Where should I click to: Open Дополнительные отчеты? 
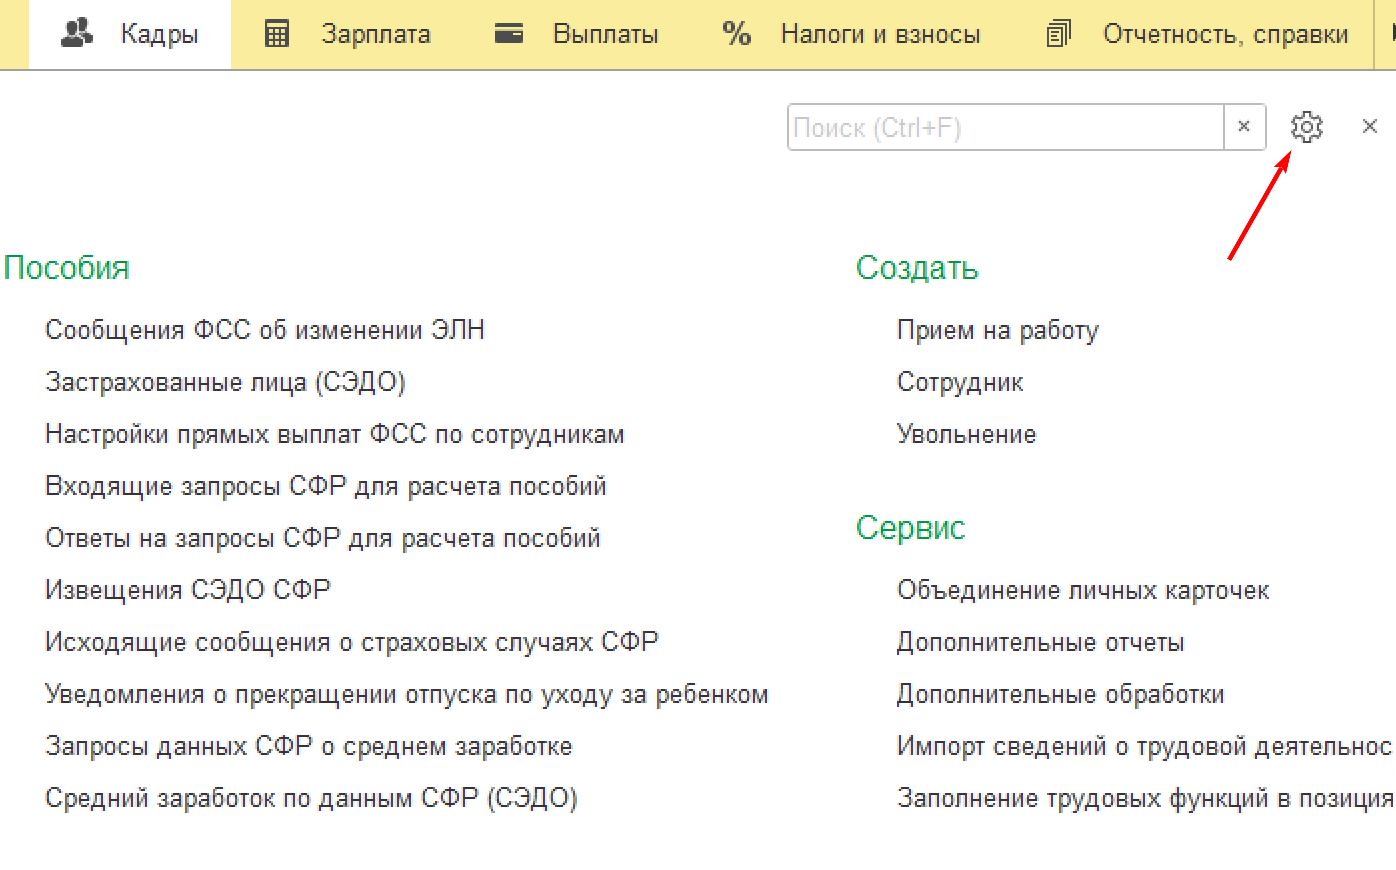click(1040, 642)
